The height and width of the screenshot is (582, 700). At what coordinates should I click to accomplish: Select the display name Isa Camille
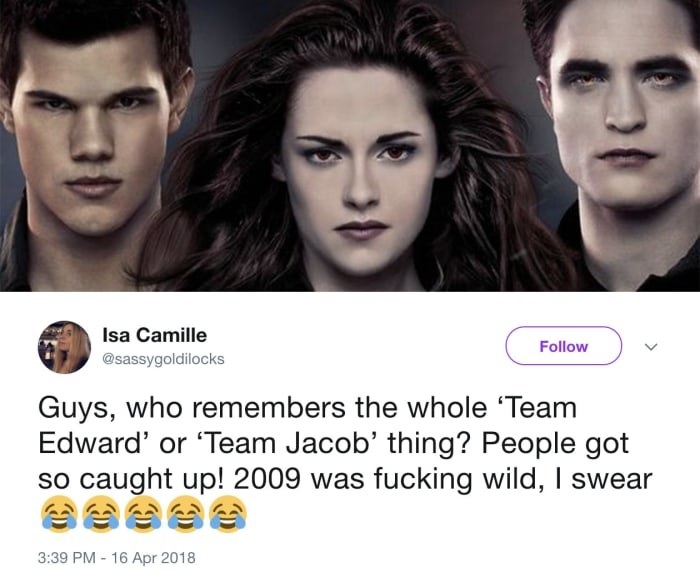(154, 335)
